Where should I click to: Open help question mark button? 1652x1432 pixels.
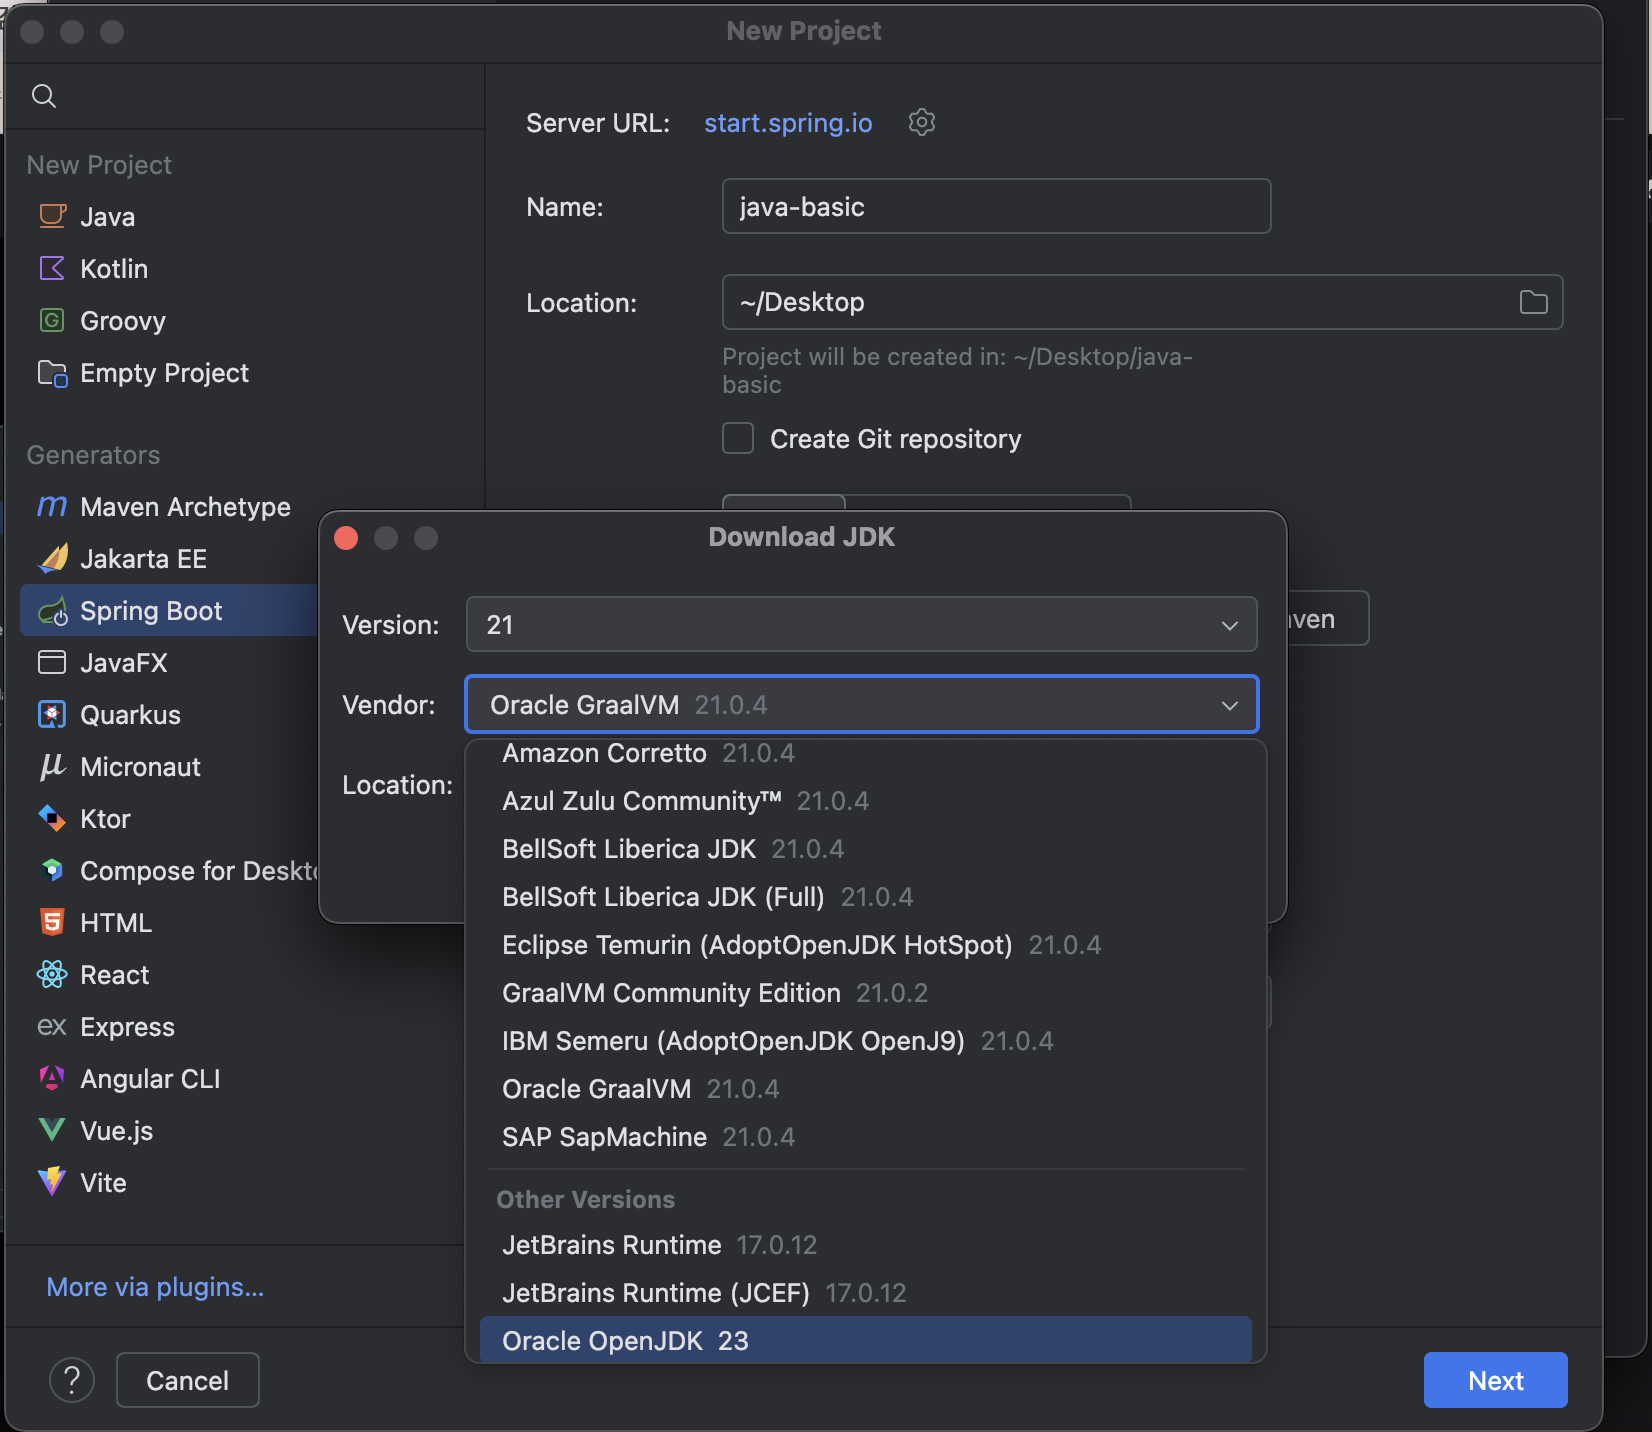(x=72, y=1380)
